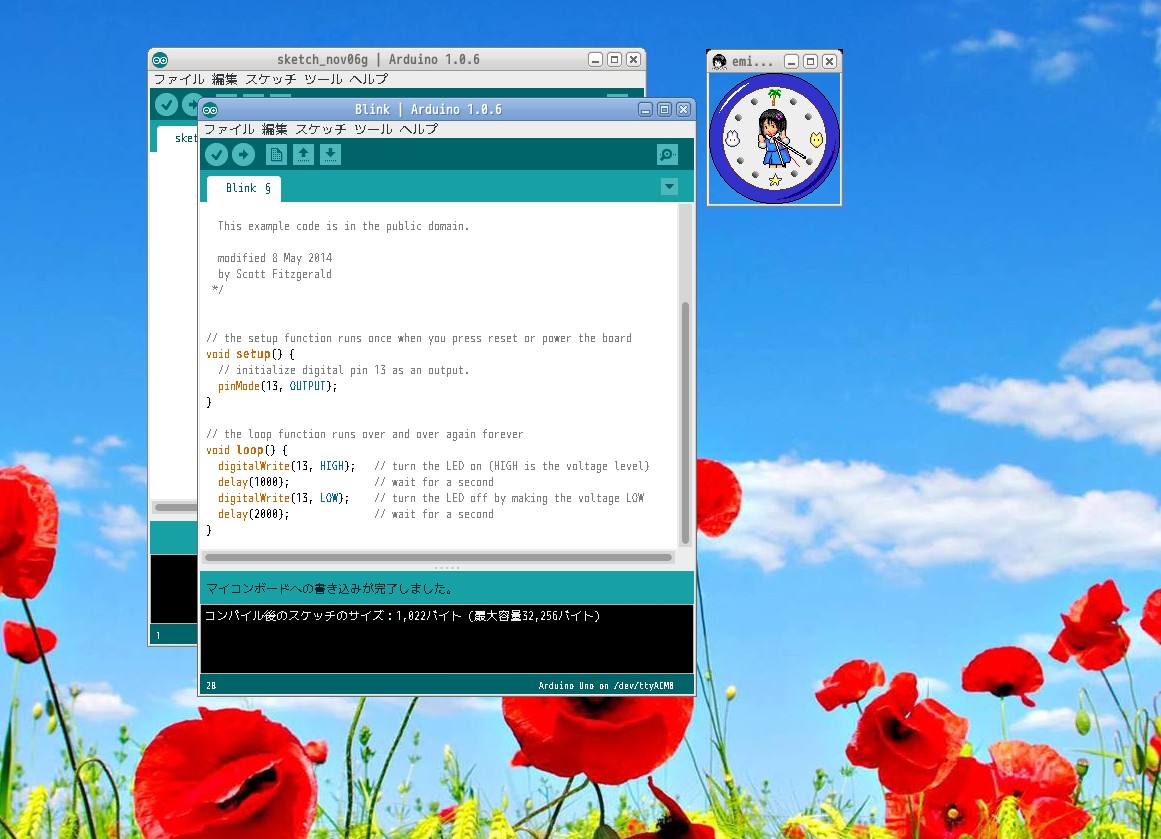Click the sket tab in the background window
The height and width of the screenshot is (839, 1161).
coord(185,138)
